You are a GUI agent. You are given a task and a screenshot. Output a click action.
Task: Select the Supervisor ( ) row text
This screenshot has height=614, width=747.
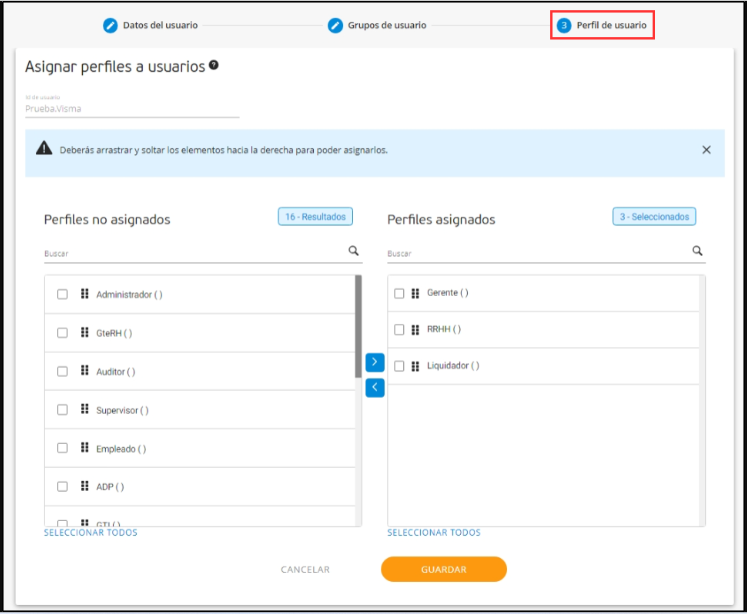(122, 410)
